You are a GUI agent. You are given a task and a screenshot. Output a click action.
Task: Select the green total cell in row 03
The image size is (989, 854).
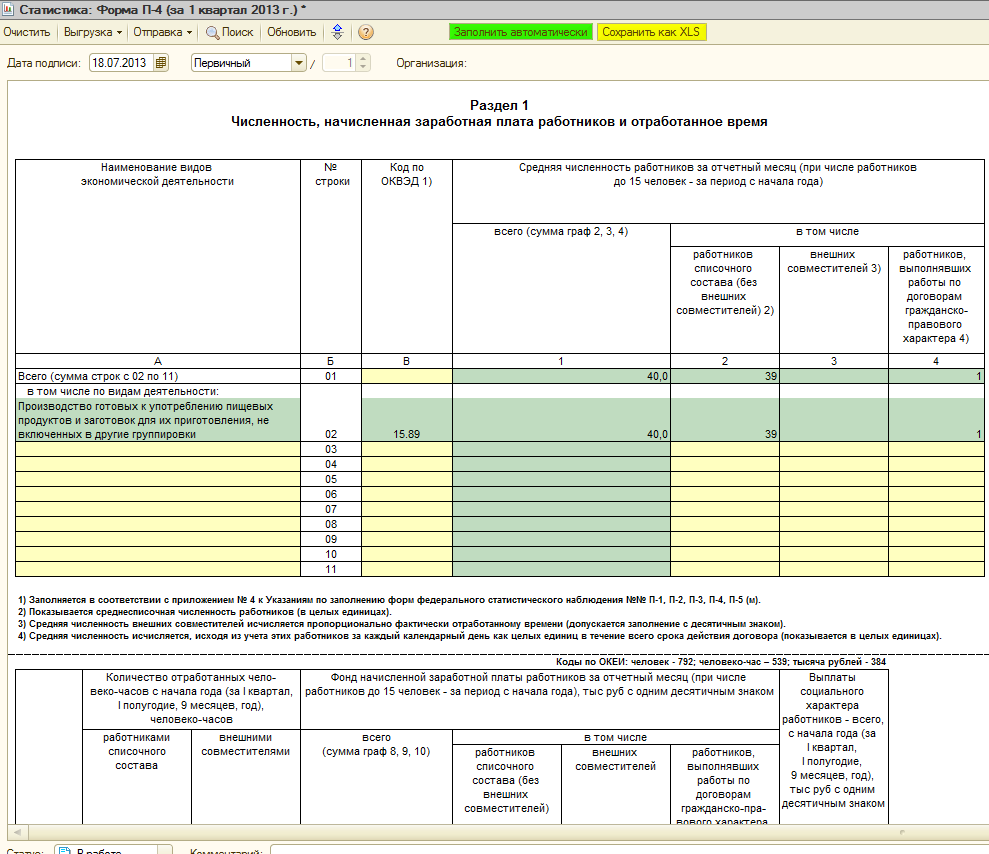[561, 449]
